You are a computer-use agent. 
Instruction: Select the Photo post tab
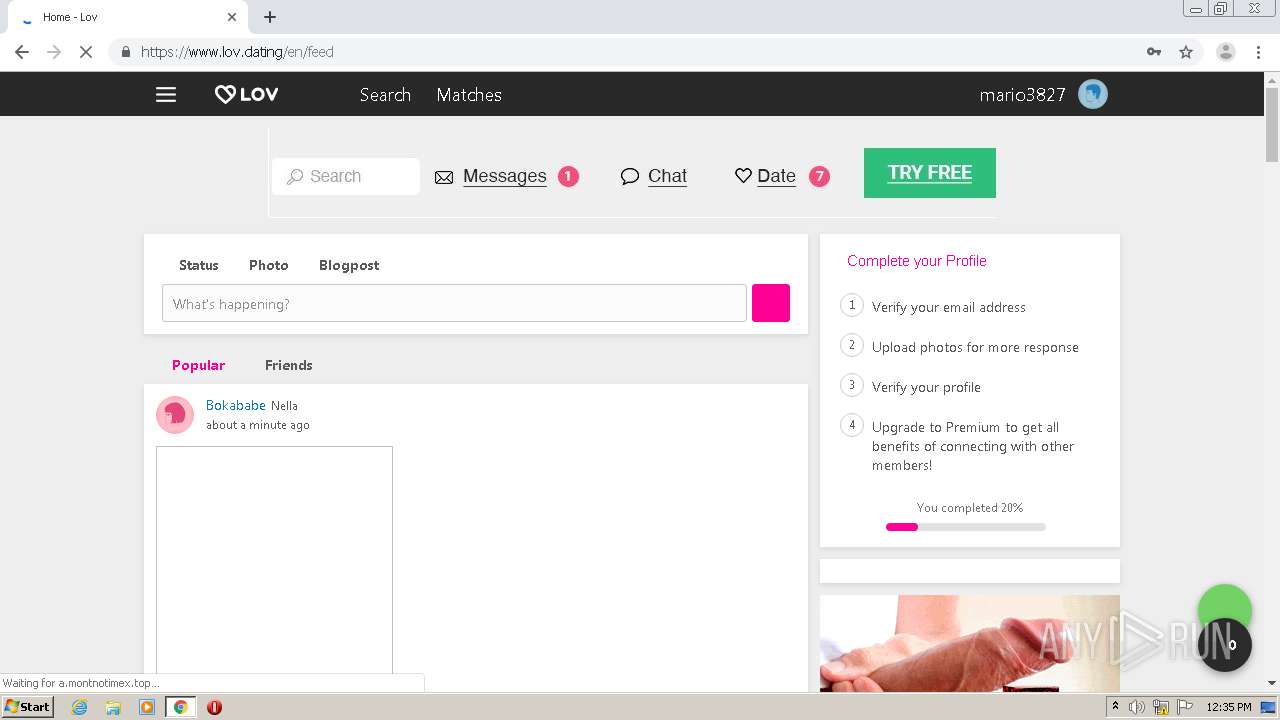(x=268, y=265)
